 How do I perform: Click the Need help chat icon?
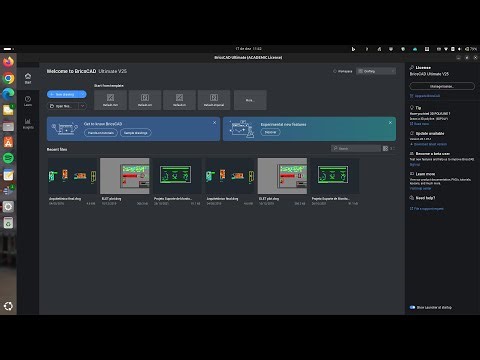coord(412,198)
